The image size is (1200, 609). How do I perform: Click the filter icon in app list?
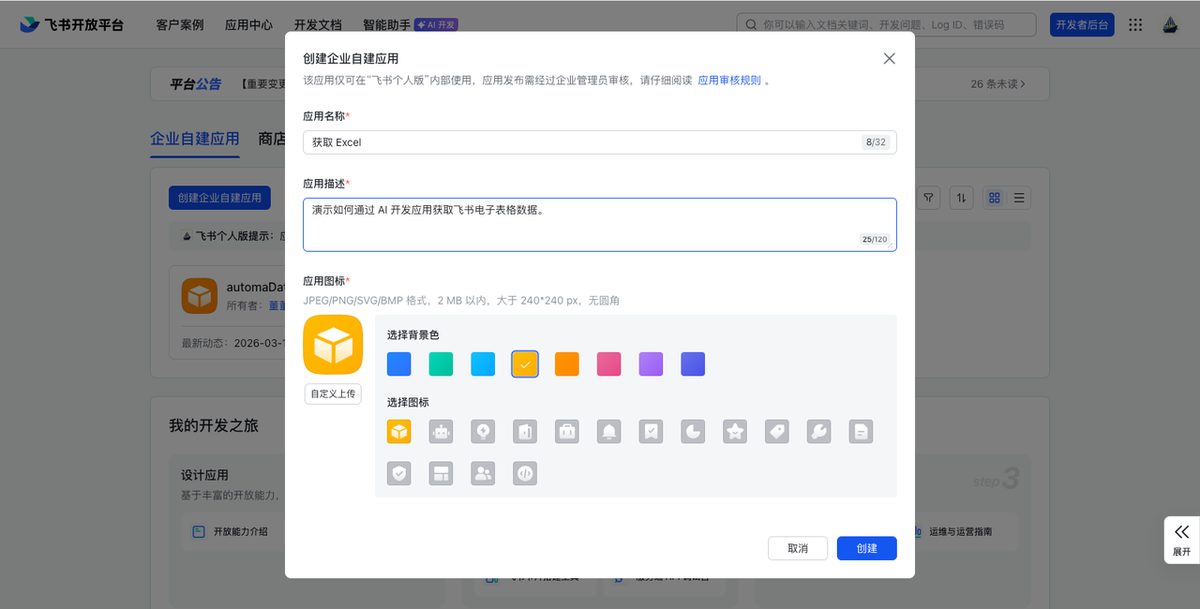point(928,198)
